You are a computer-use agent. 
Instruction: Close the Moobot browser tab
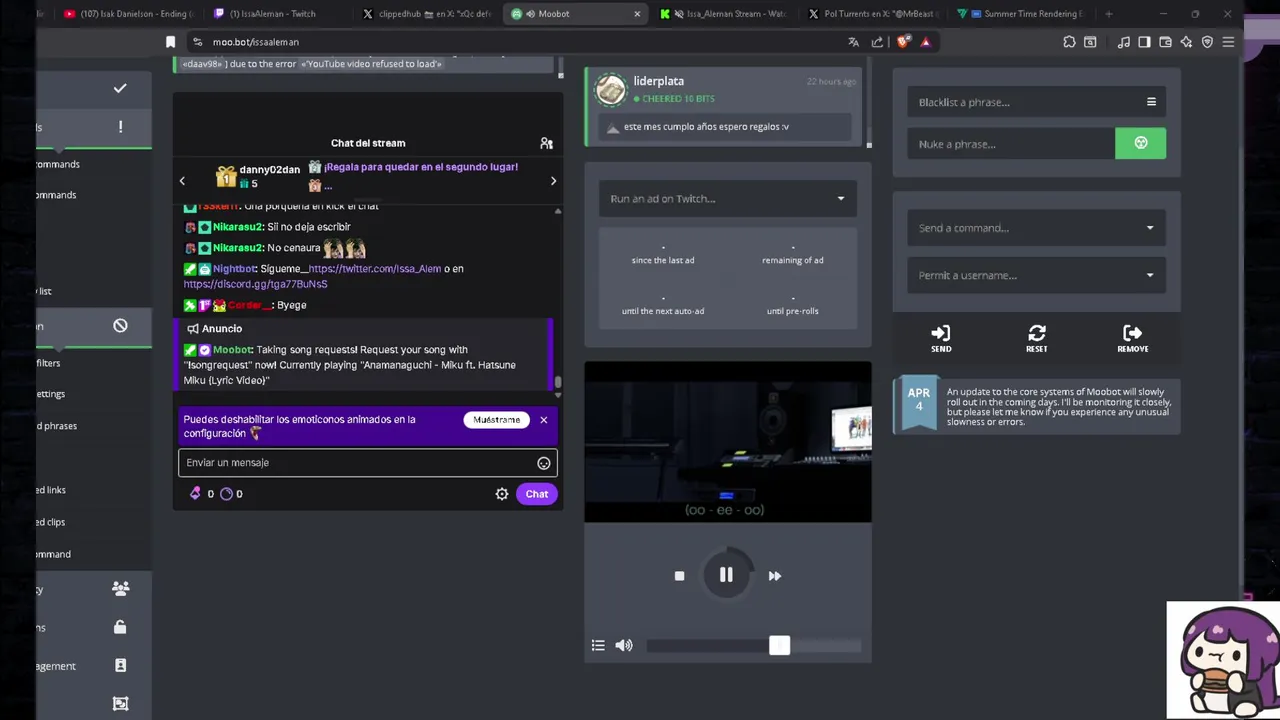637,14
